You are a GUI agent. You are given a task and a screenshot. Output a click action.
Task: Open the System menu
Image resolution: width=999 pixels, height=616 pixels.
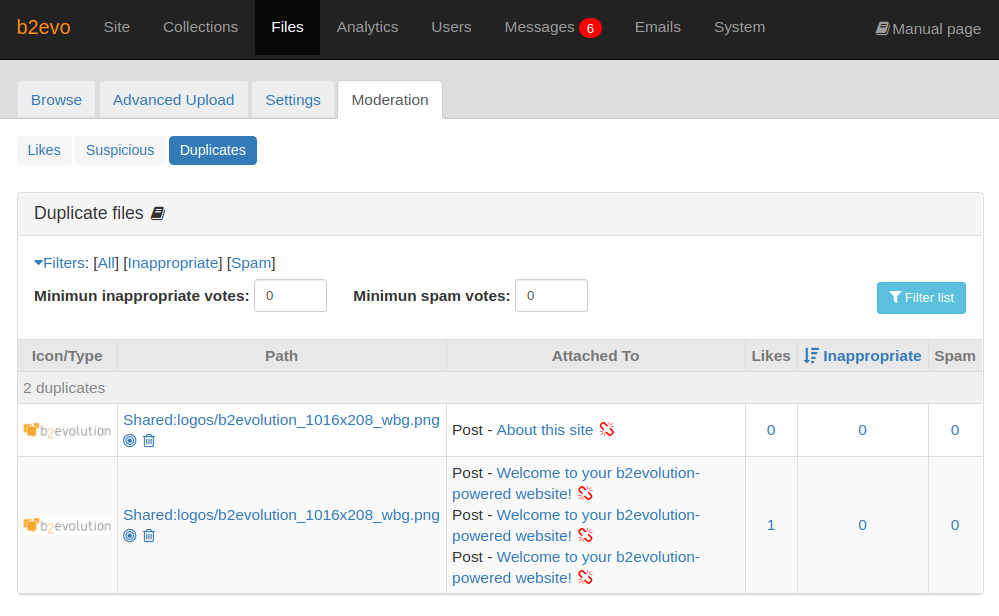[739, 27]
